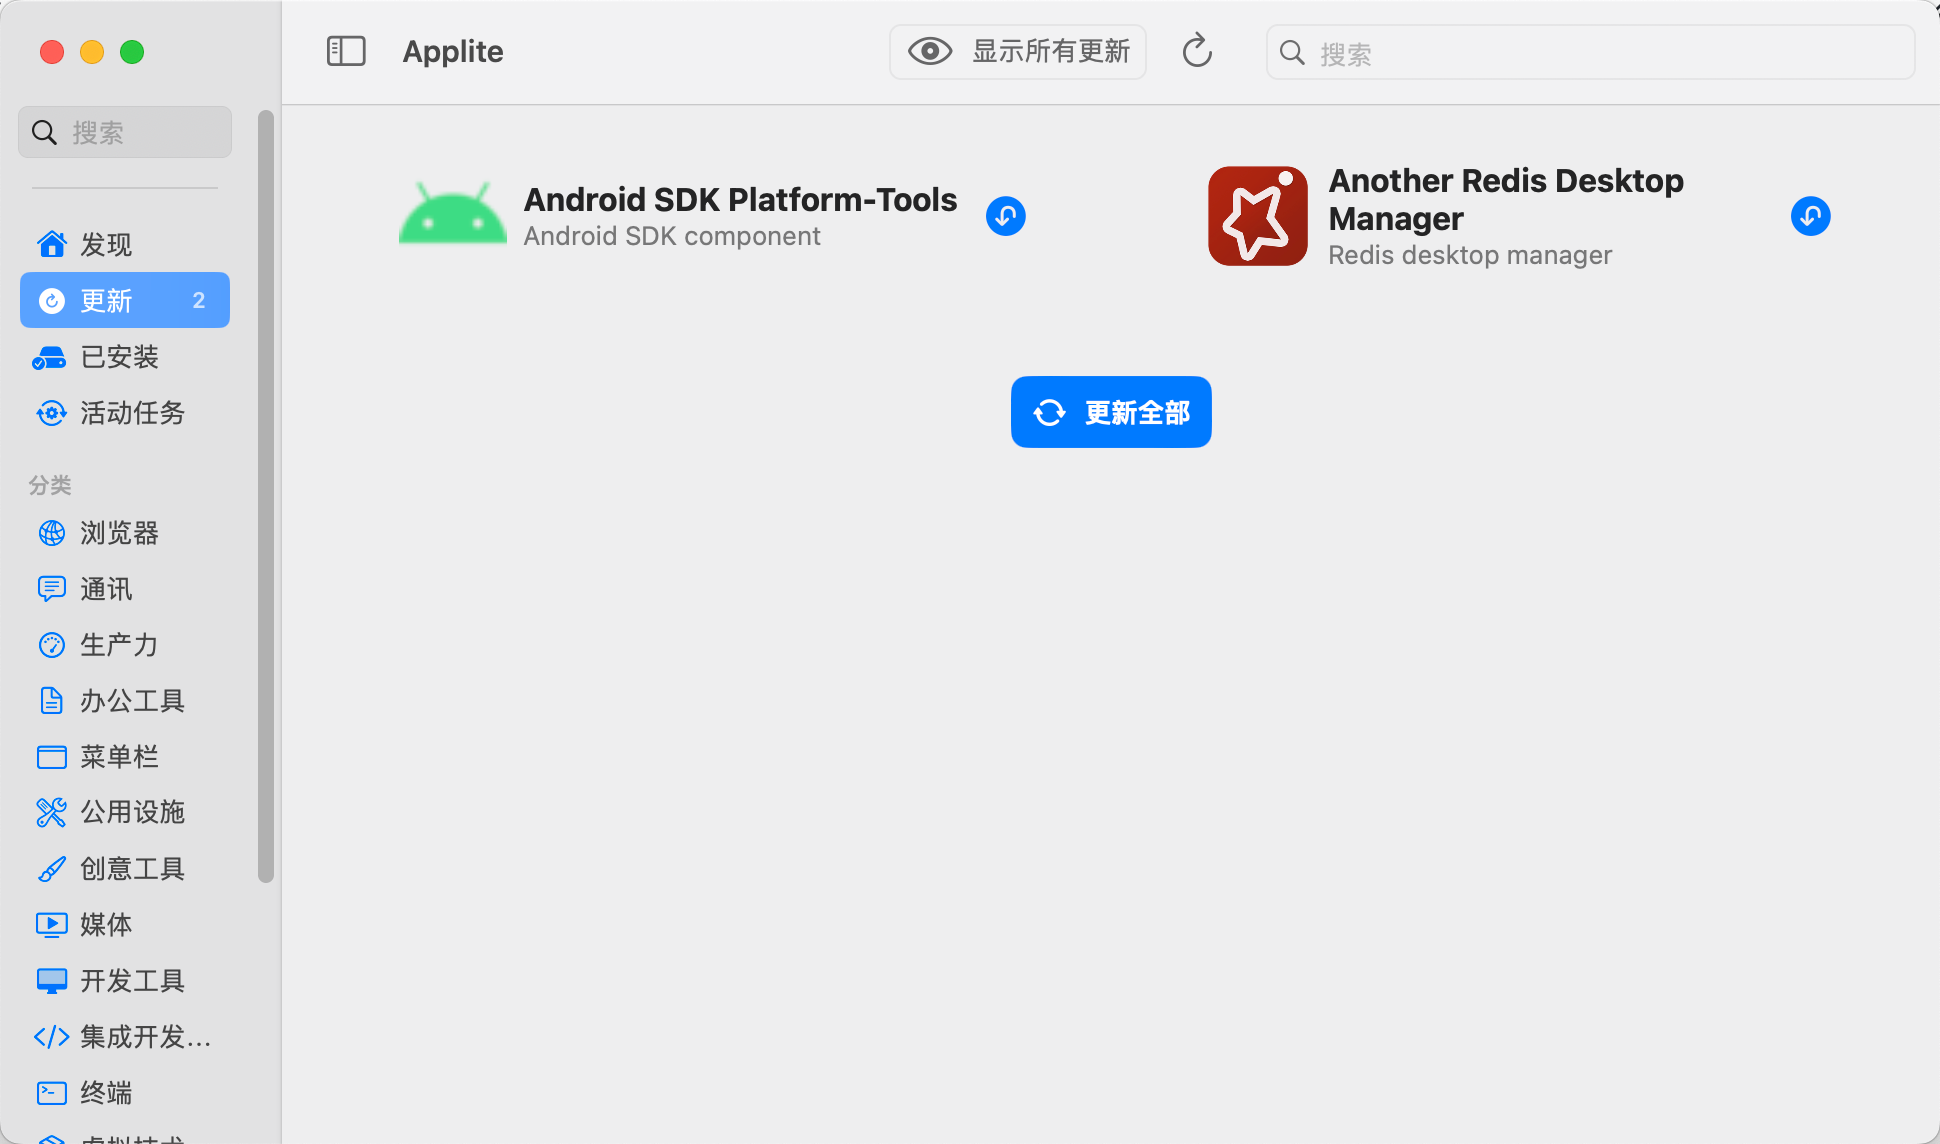Viewport: 1940px width, 1144px height.
Task: Click the green zoom window button
Action: (x=132, y=52)
